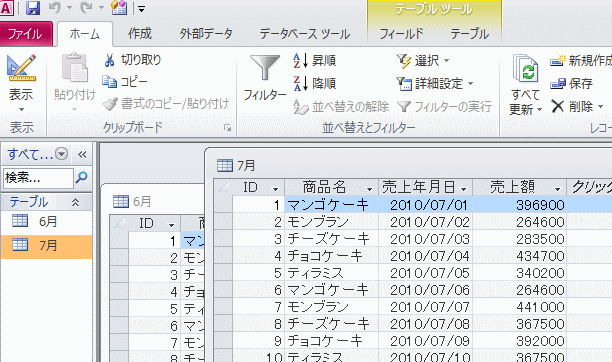Click sales cell 392000

pyautogui.click(x=519, y=341)
